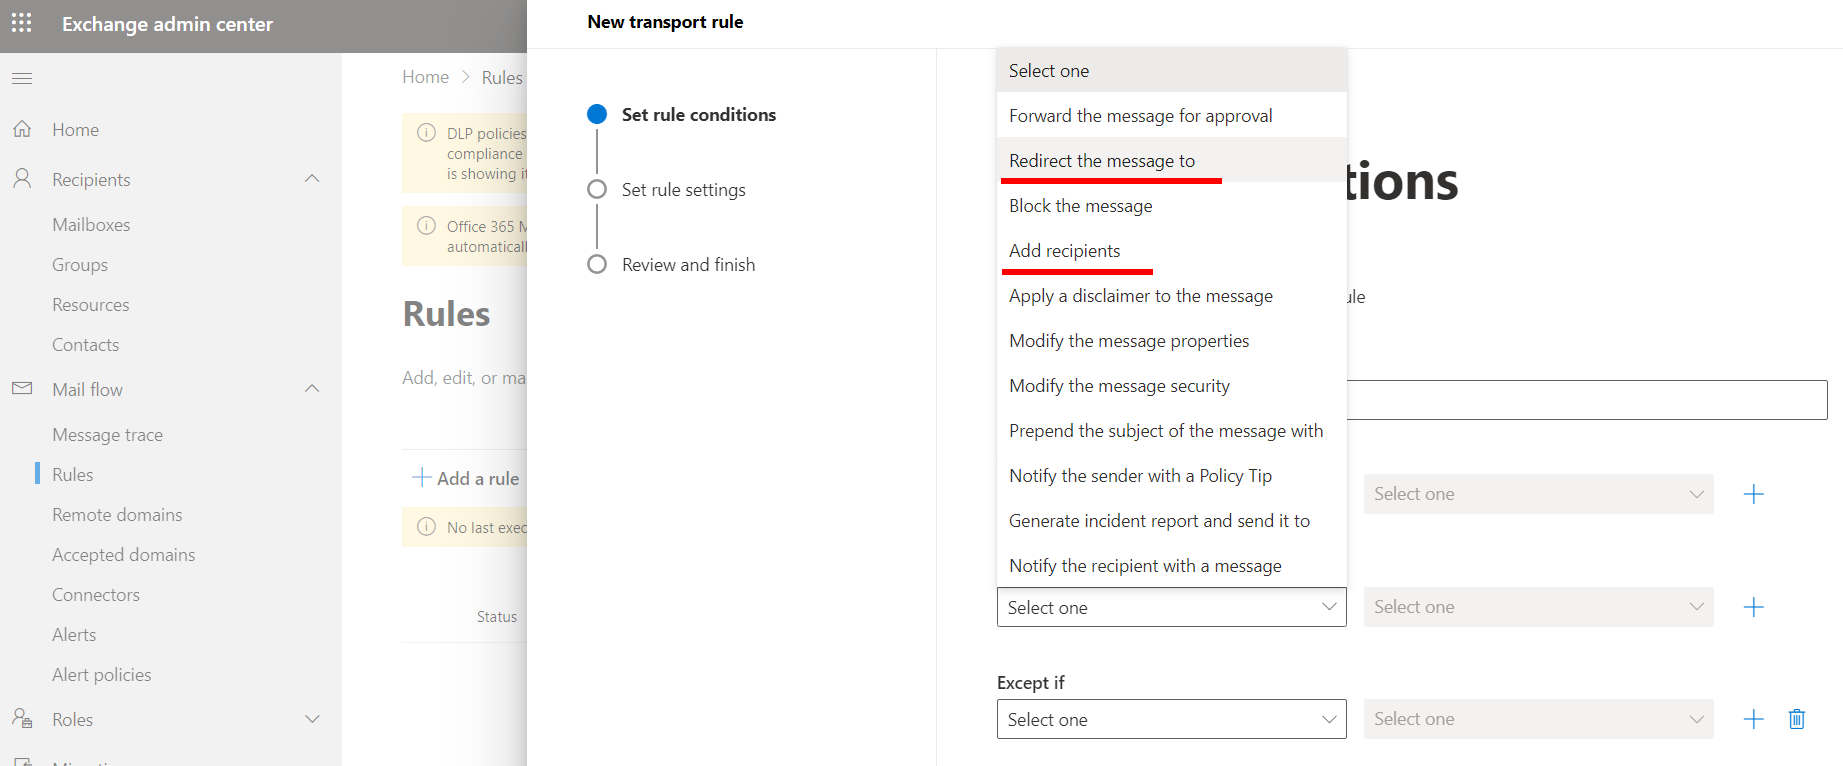Open Message trace in the sidebar

pos(107,434)
